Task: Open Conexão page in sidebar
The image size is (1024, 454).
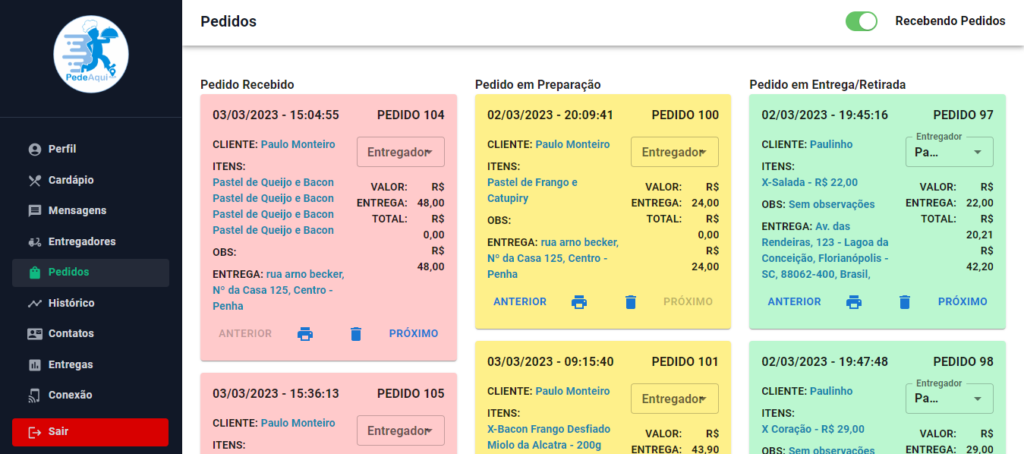Action: click(91, 395)
